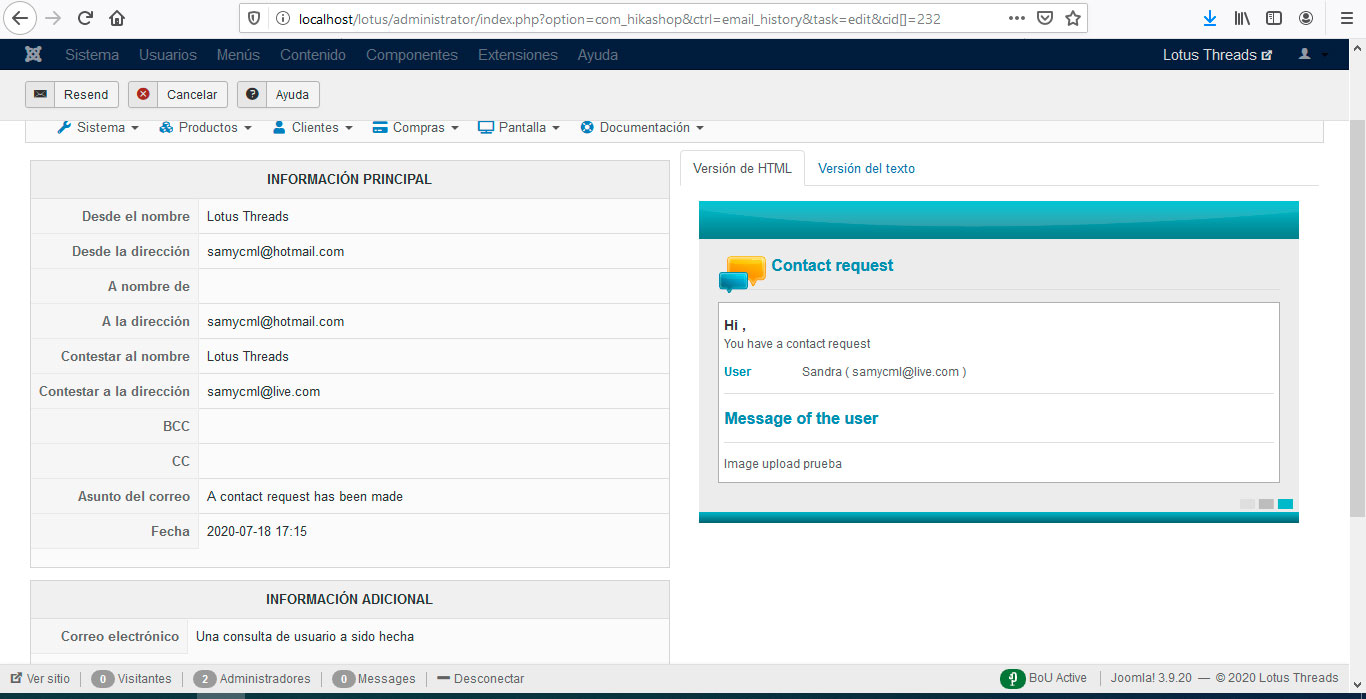Click the Contact request chat bubbles icon
1366x699 pixels.
[742, 273]
